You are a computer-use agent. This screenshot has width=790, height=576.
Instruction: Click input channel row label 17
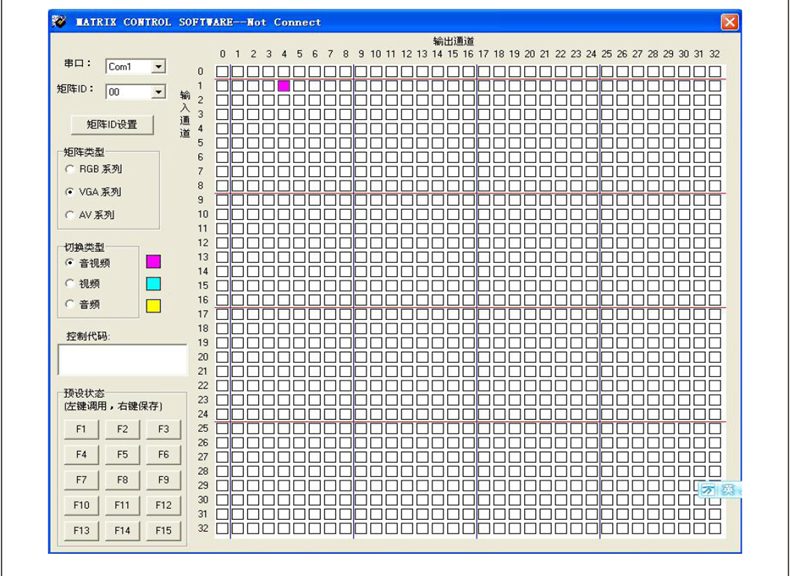click(x=203, y=314)
